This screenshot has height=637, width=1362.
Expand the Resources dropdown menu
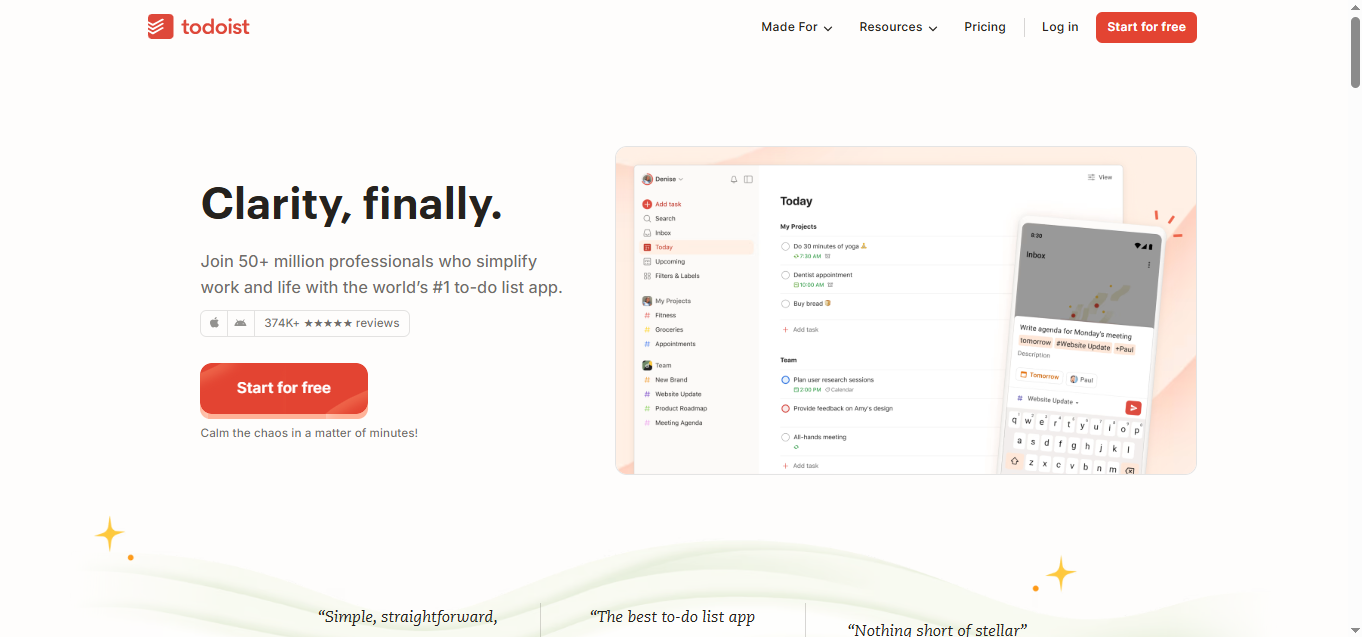pyautogui.click(x=898, y=27)
